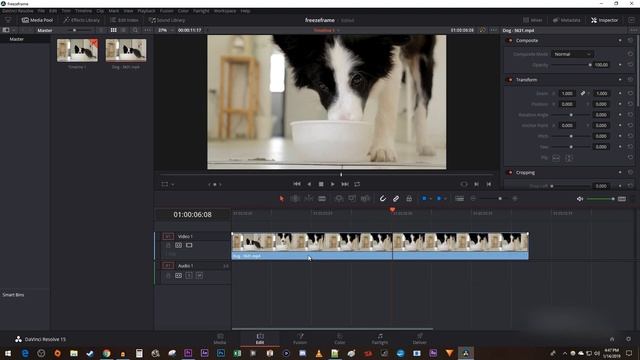Adjust the green volume slider
The image size is (640, 360).
click(x=601, y=199)
